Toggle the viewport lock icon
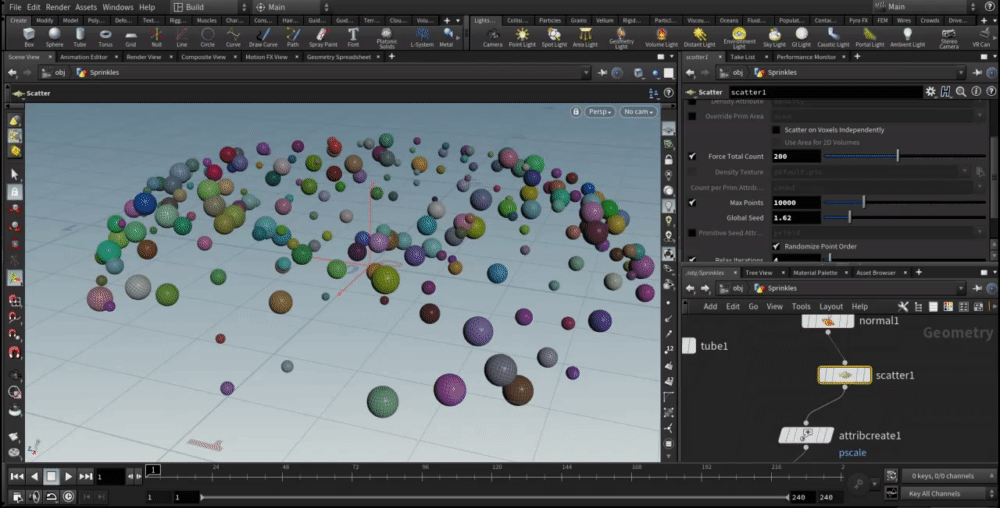Viewport: 1000px width, 508px height. pos(575,112)
